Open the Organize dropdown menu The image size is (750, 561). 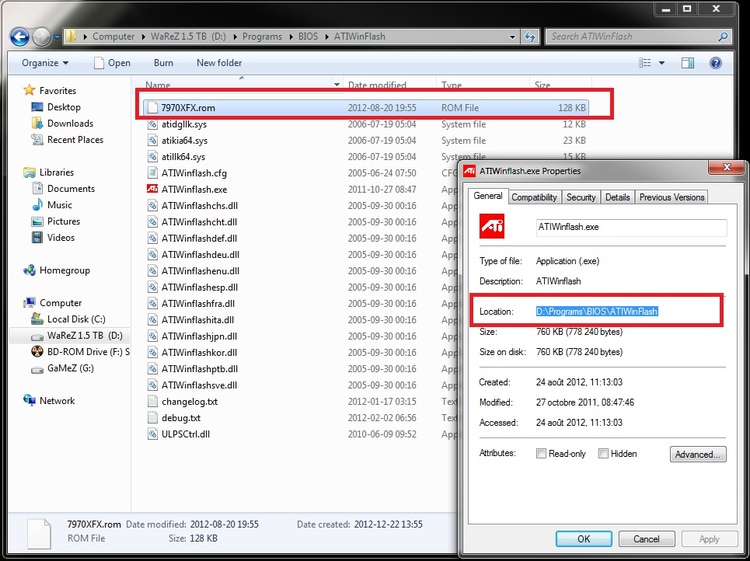[44, 62]
